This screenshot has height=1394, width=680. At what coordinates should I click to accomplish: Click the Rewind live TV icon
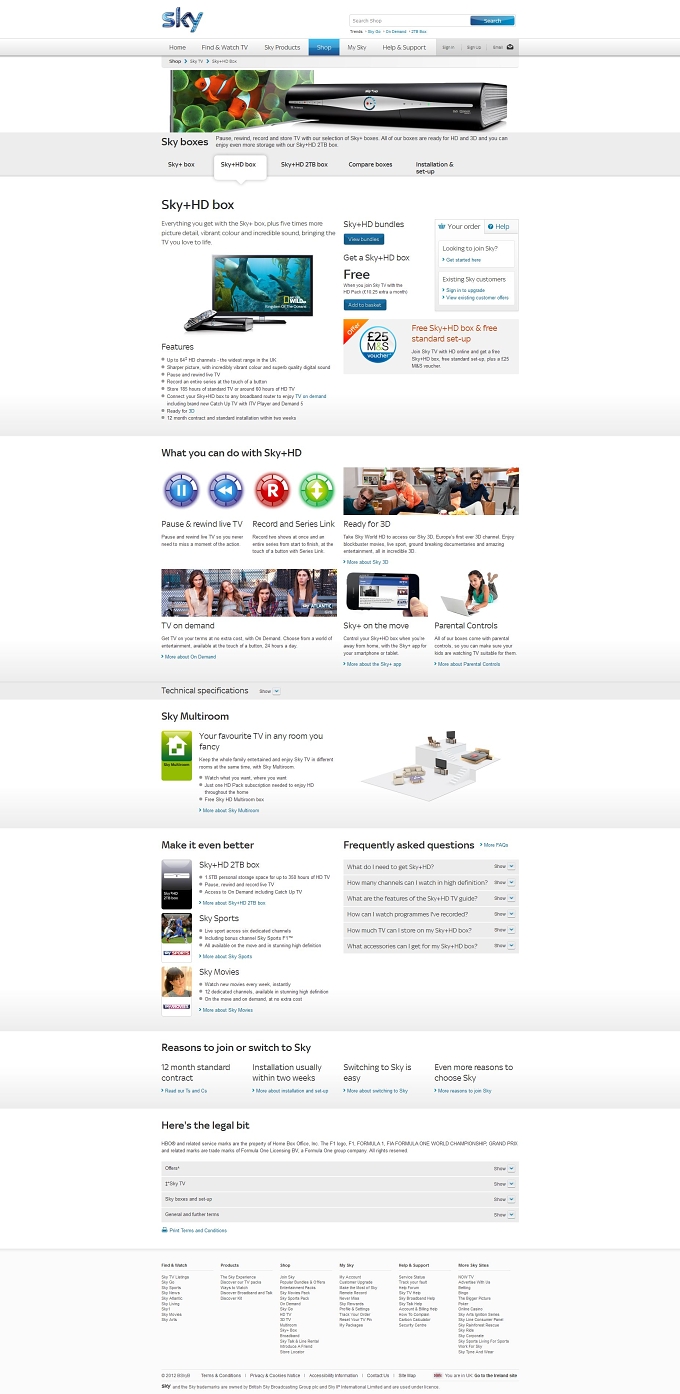tap(226, 491)
